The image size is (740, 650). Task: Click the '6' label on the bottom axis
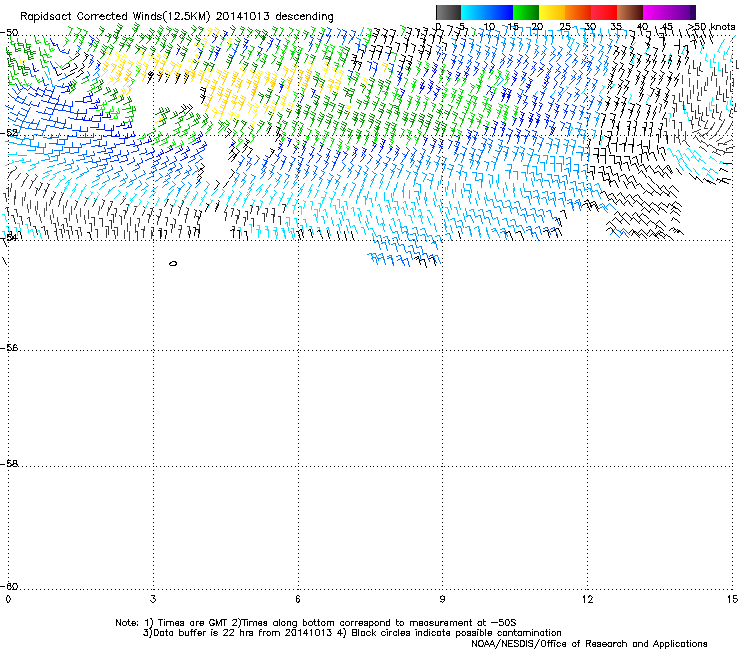[298, 599]
